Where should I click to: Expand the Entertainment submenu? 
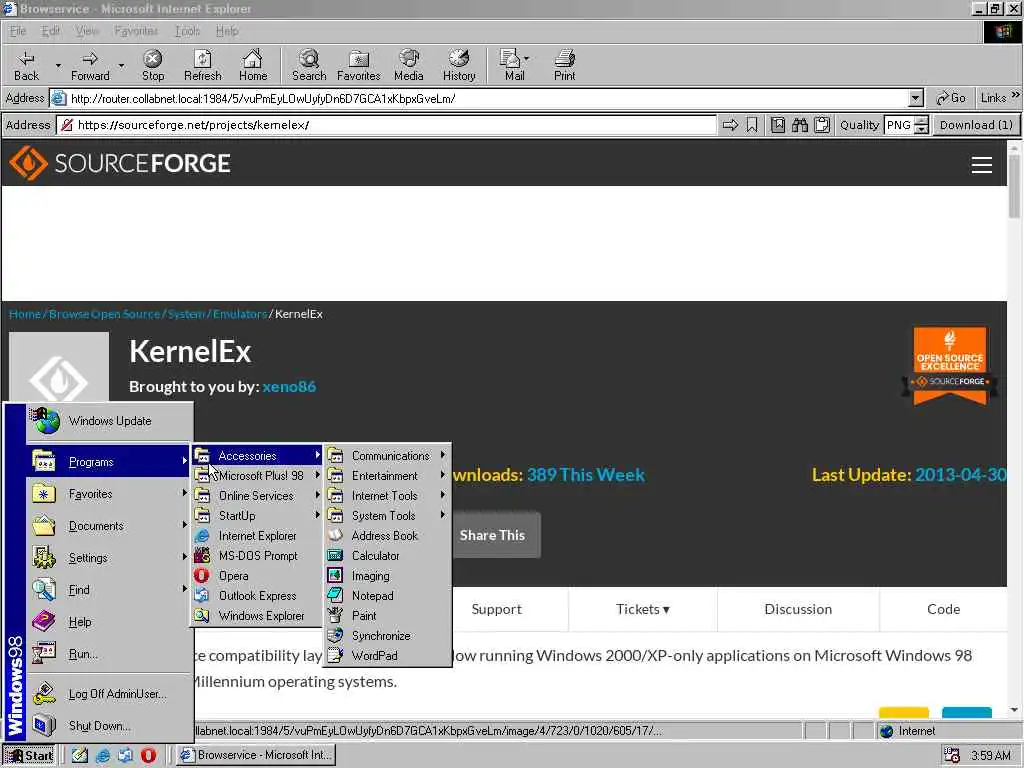coord(389,476)
